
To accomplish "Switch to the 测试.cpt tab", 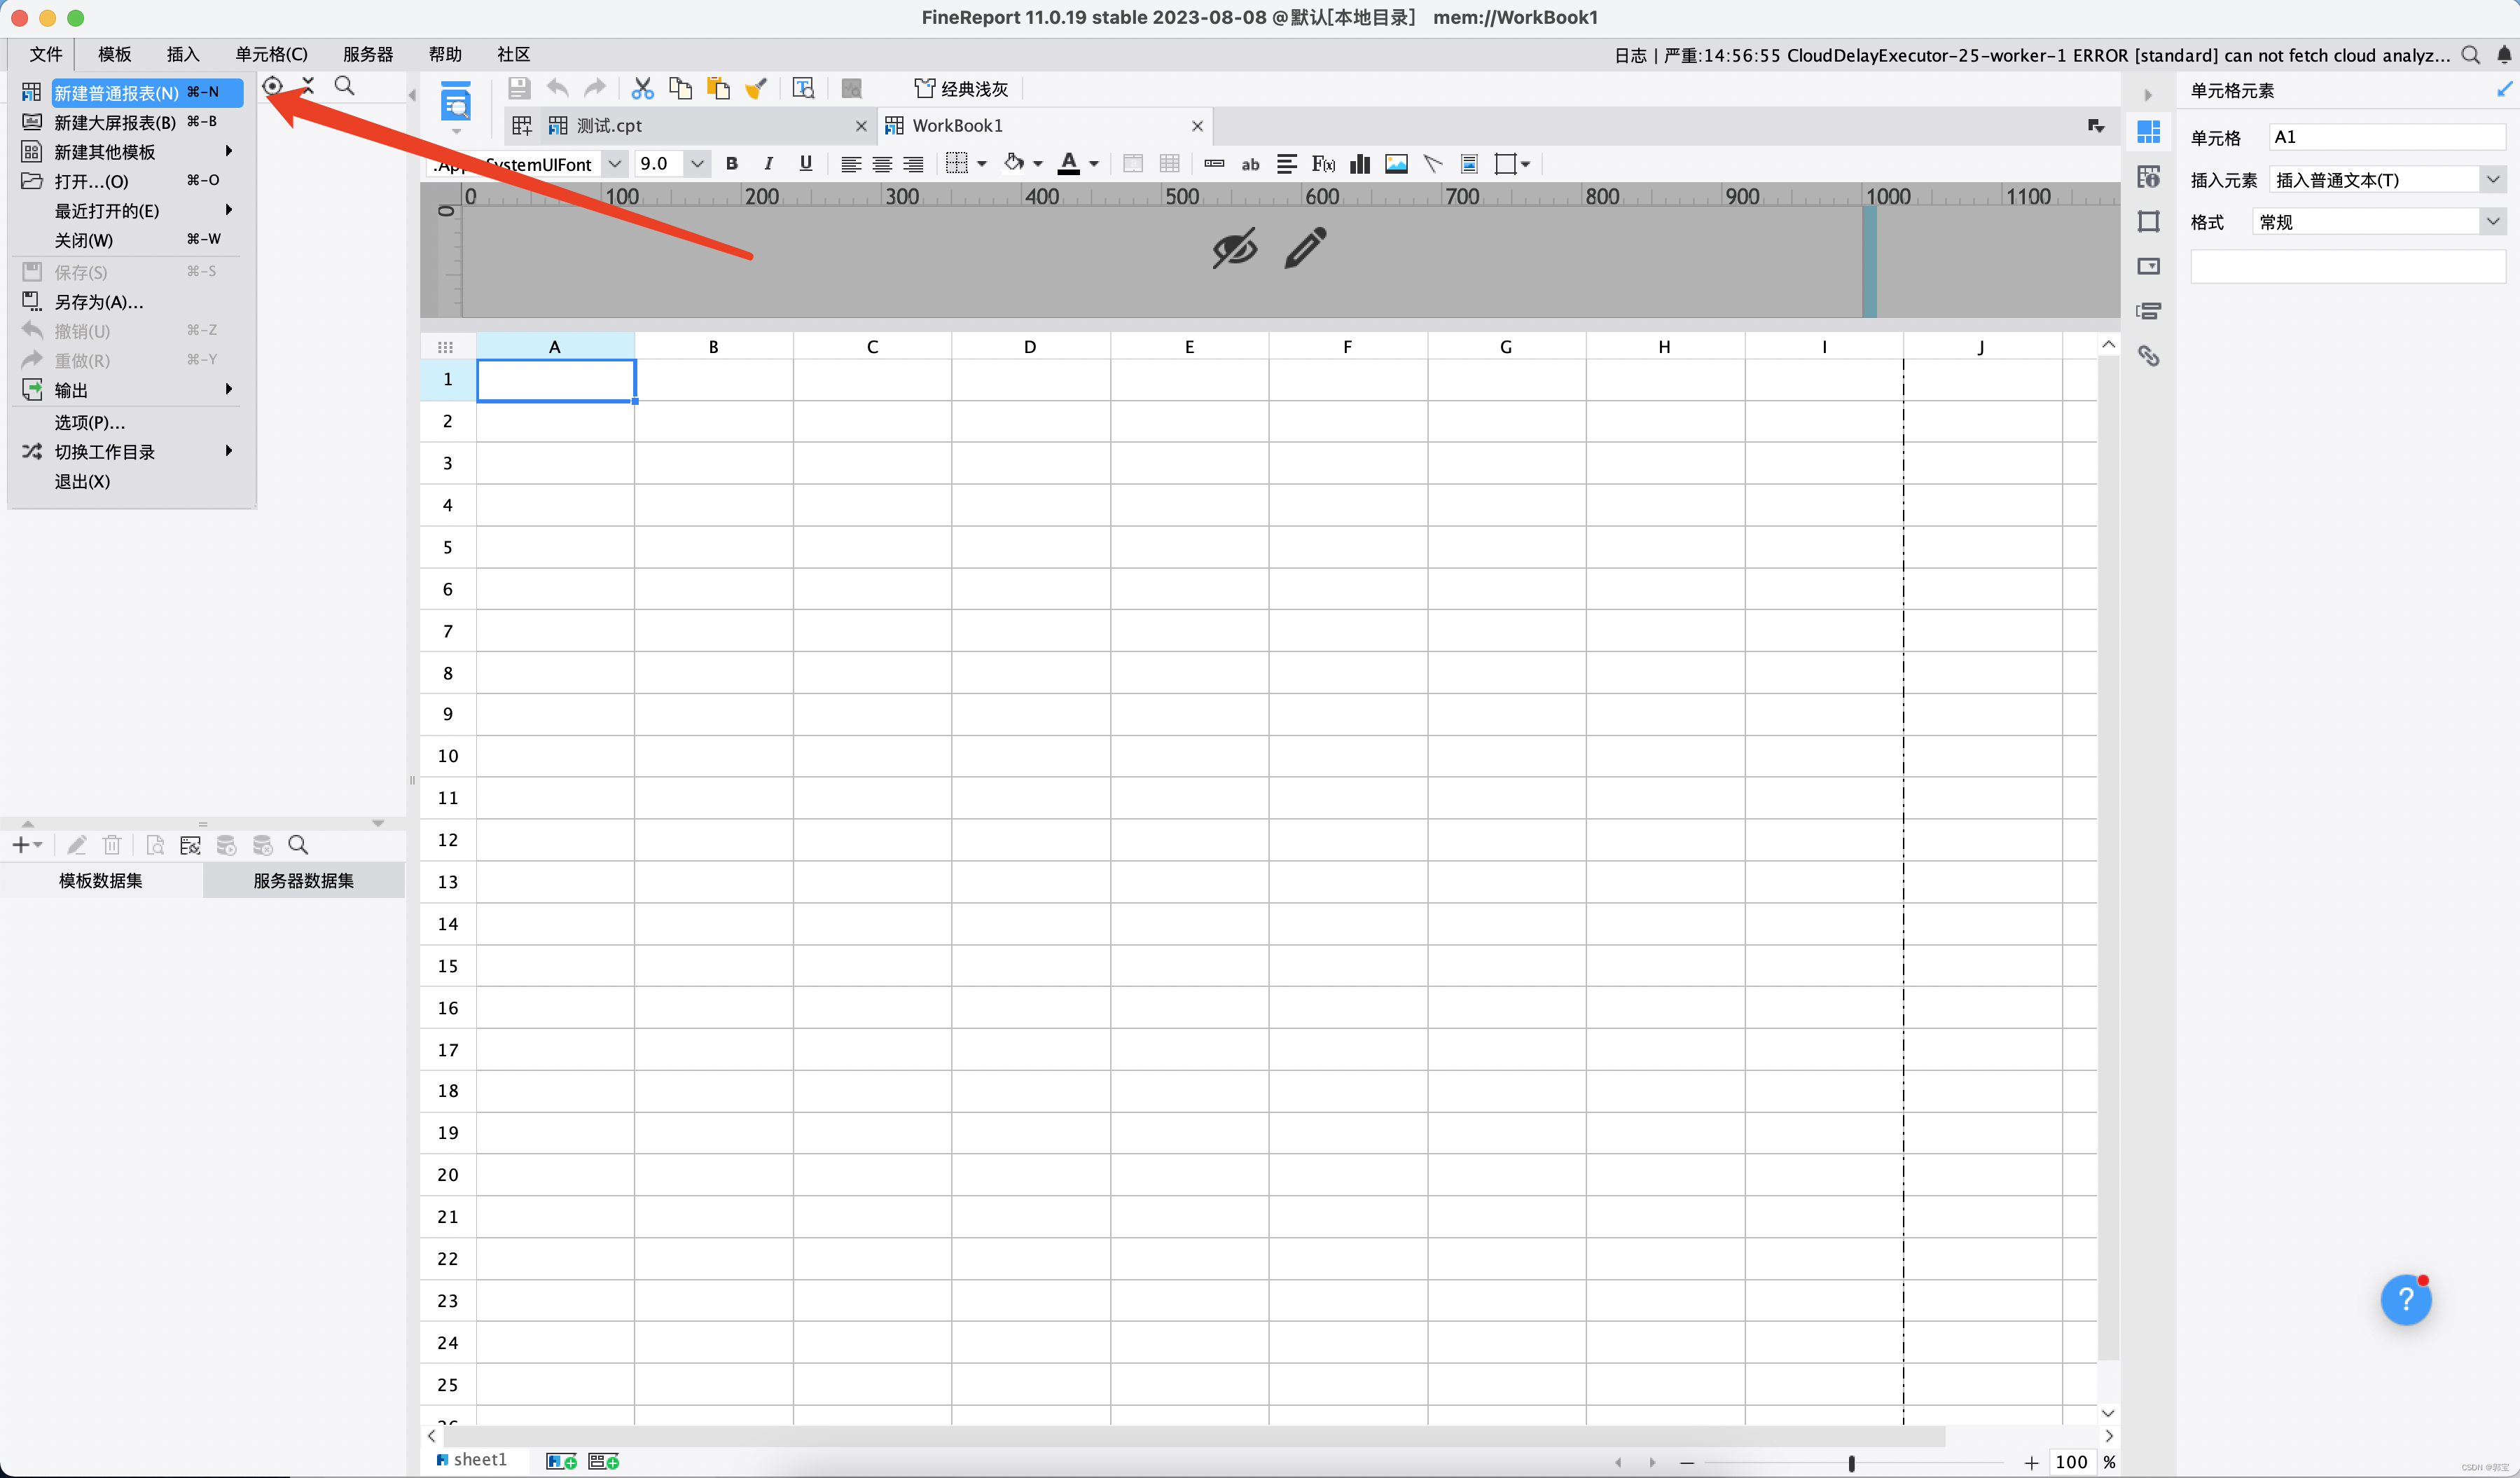I will click(x=609, y=126).
